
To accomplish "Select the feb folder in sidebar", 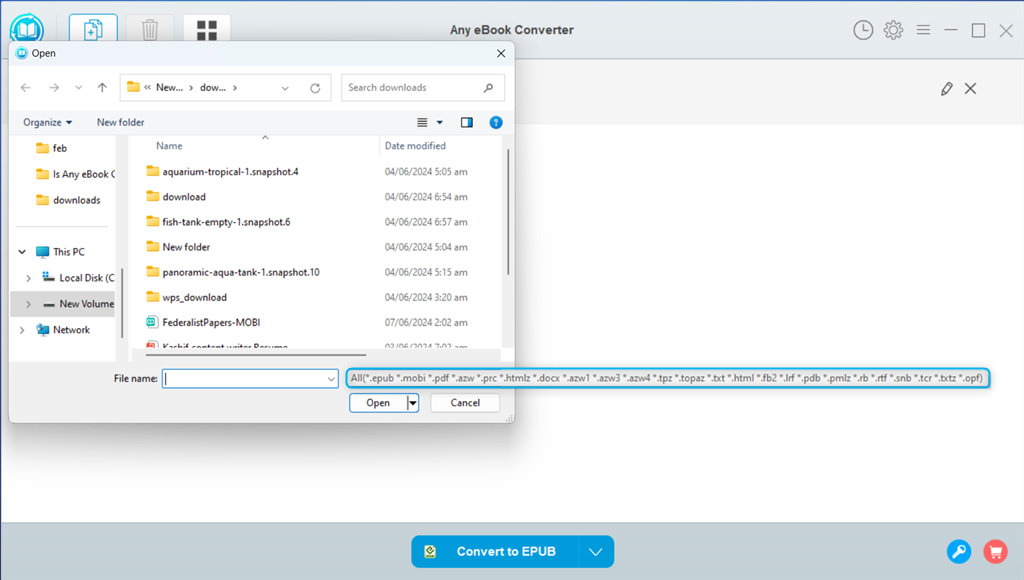I will (59, 148).
